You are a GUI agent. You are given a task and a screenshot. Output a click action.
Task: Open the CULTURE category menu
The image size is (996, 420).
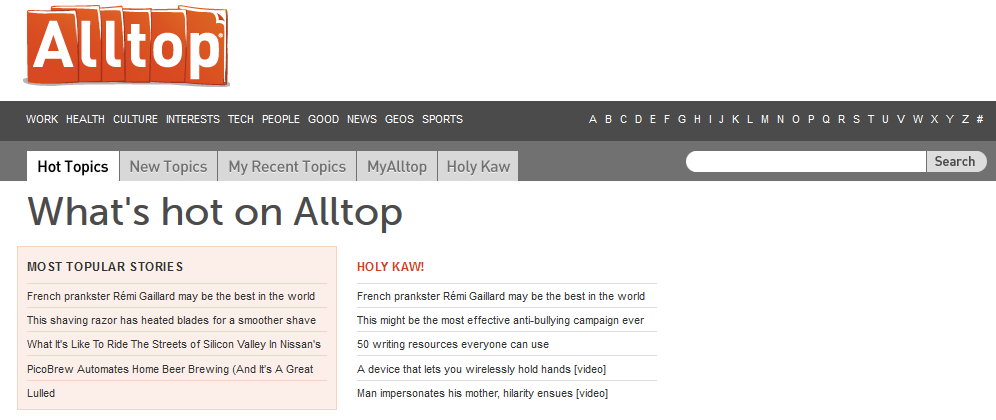click(135, 119)
